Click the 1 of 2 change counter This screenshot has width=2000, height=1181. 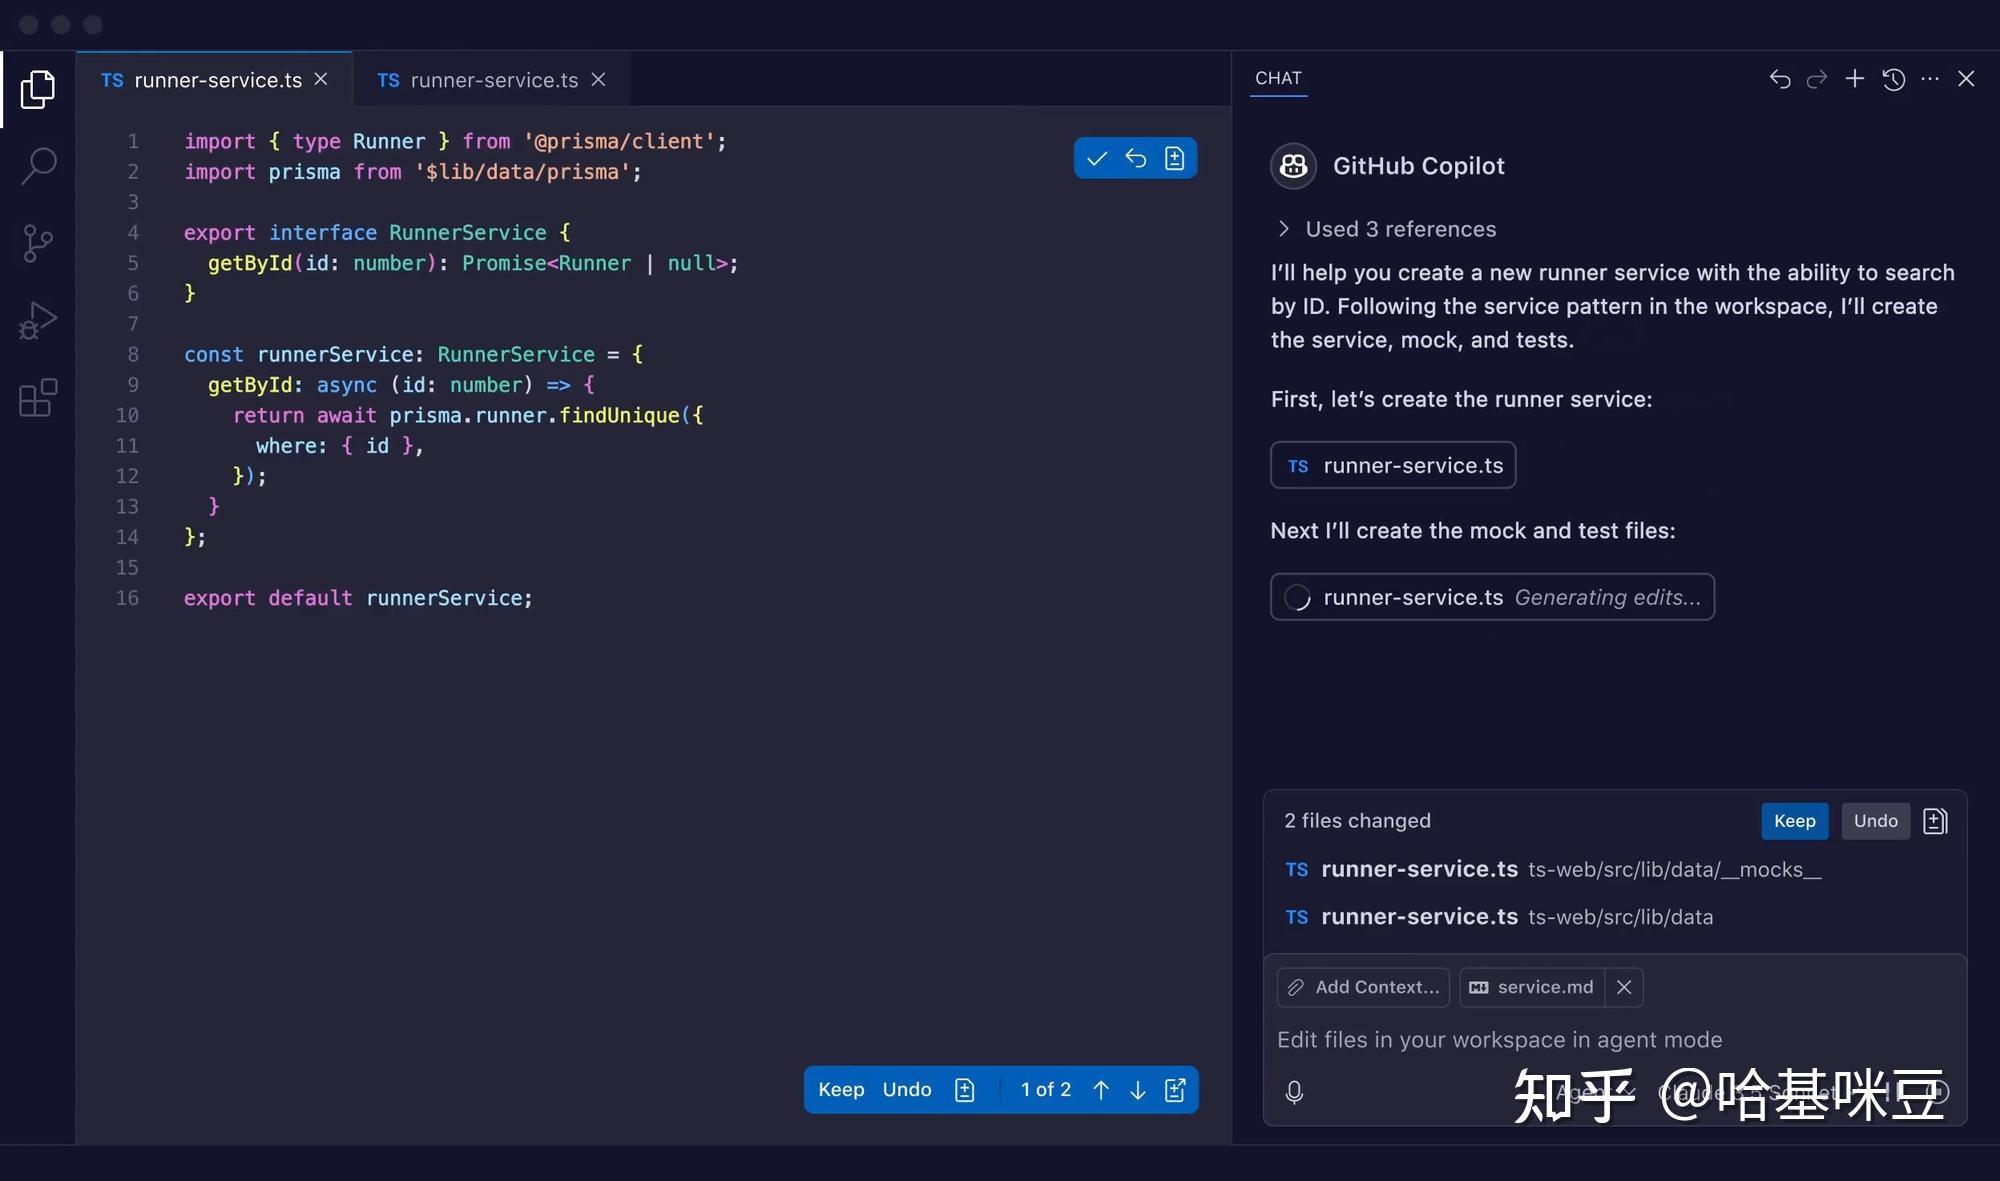(1046, 1090)
